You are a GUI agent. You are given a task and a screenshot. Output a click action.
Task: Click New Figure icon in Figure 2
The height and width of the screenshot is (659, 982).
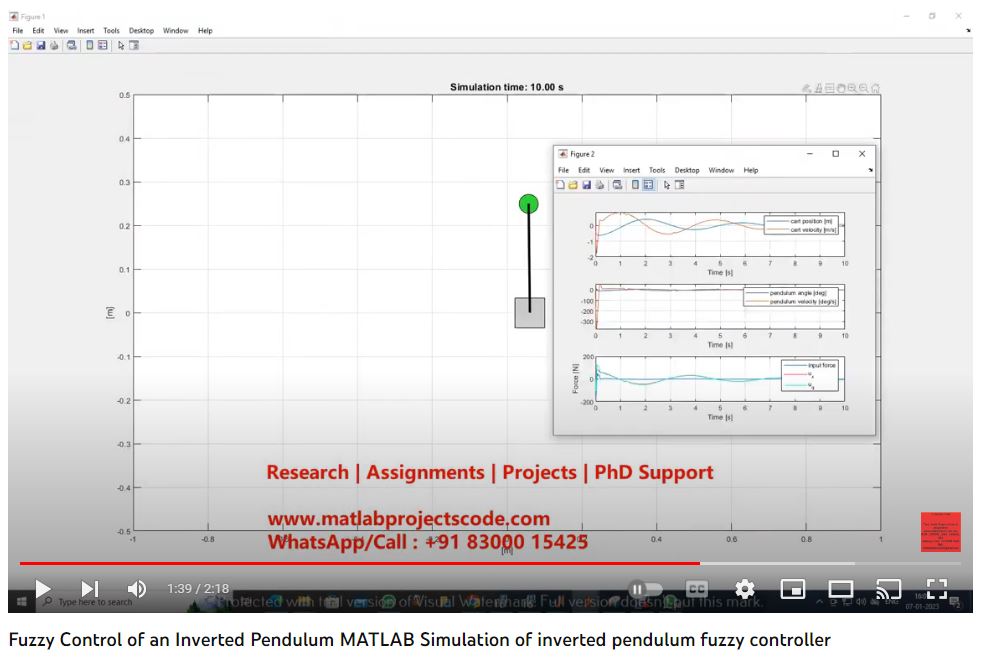561,185
